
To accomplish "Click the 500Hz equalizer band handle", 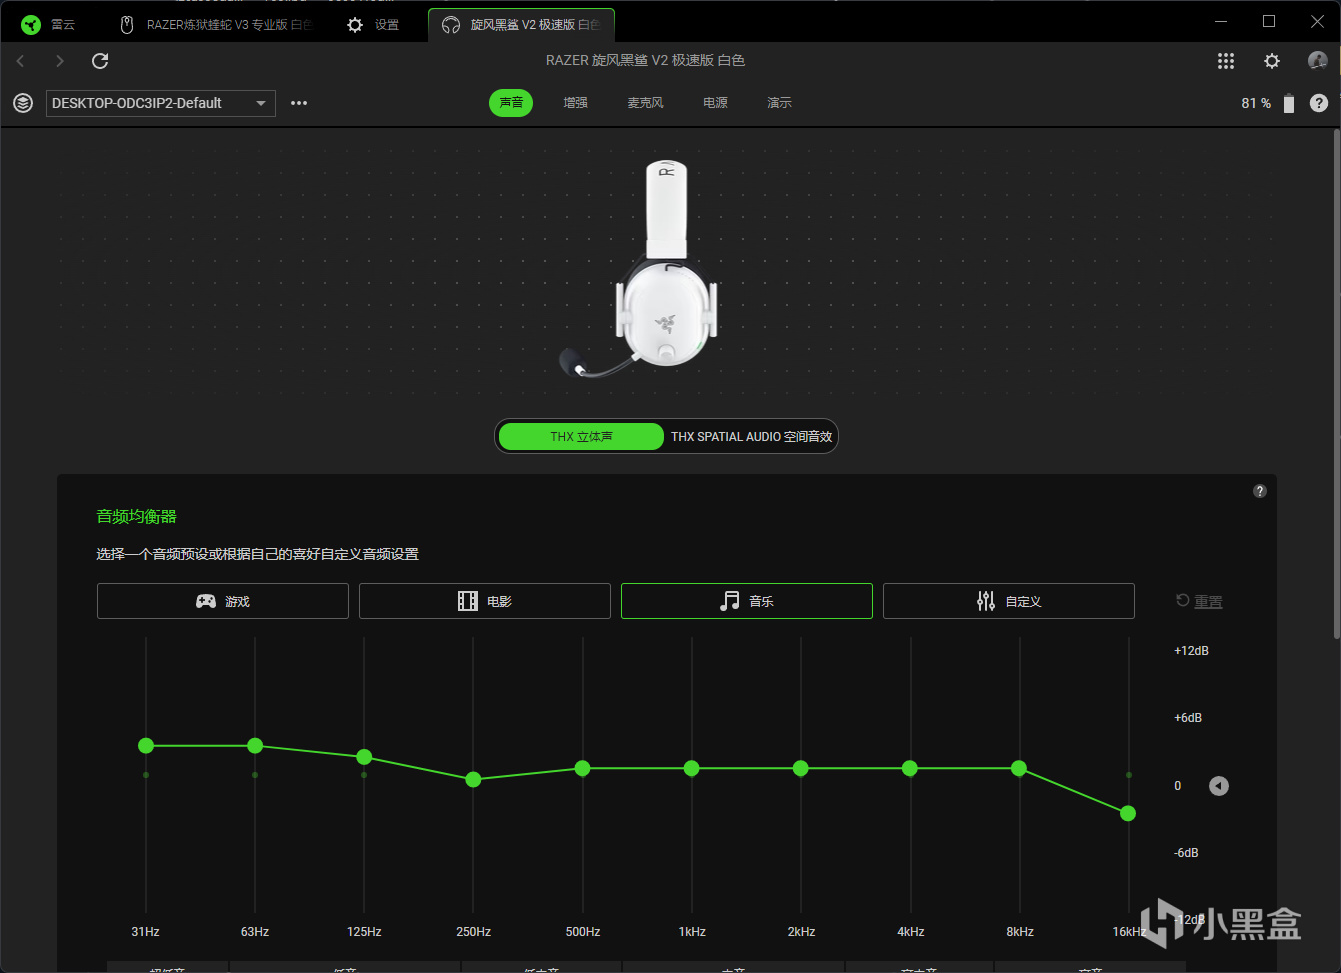I will [x=583, y=768].
